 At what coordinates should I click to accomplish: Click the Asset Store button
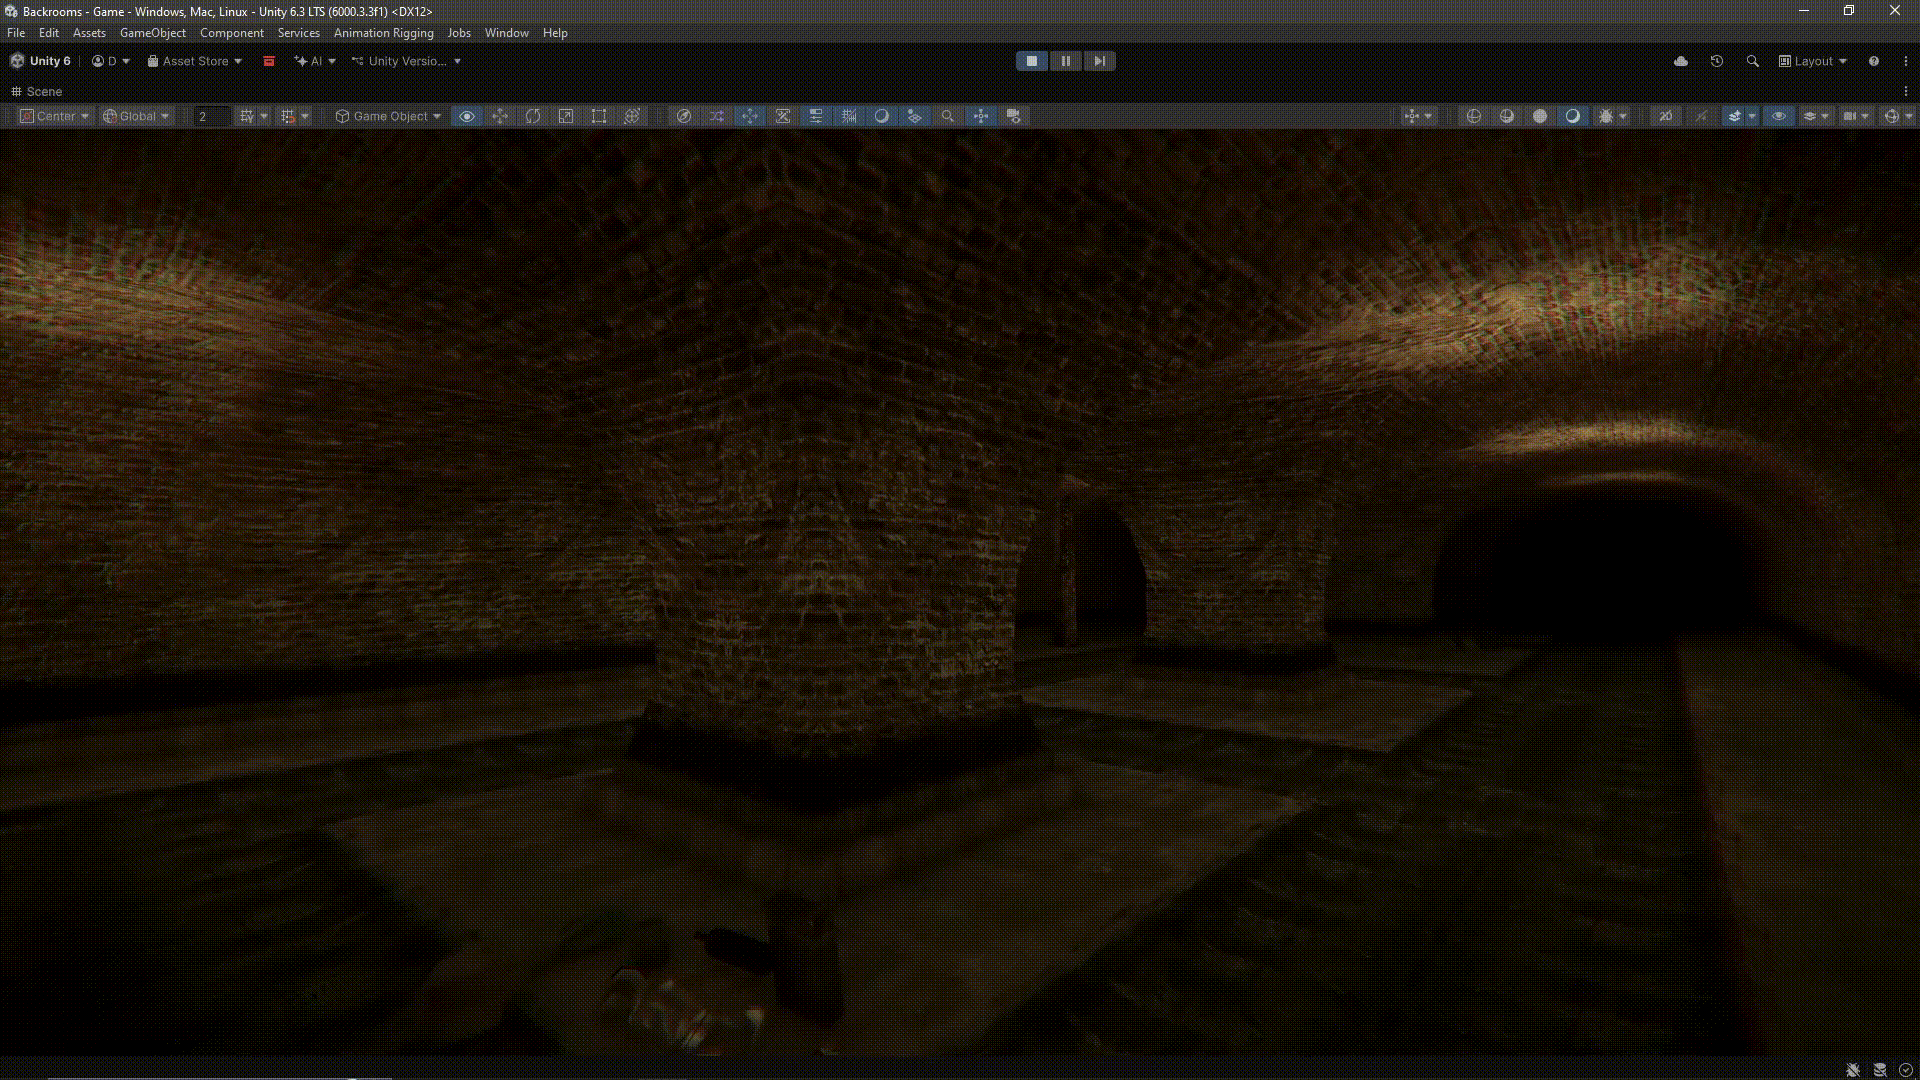(x=195, y=61)
